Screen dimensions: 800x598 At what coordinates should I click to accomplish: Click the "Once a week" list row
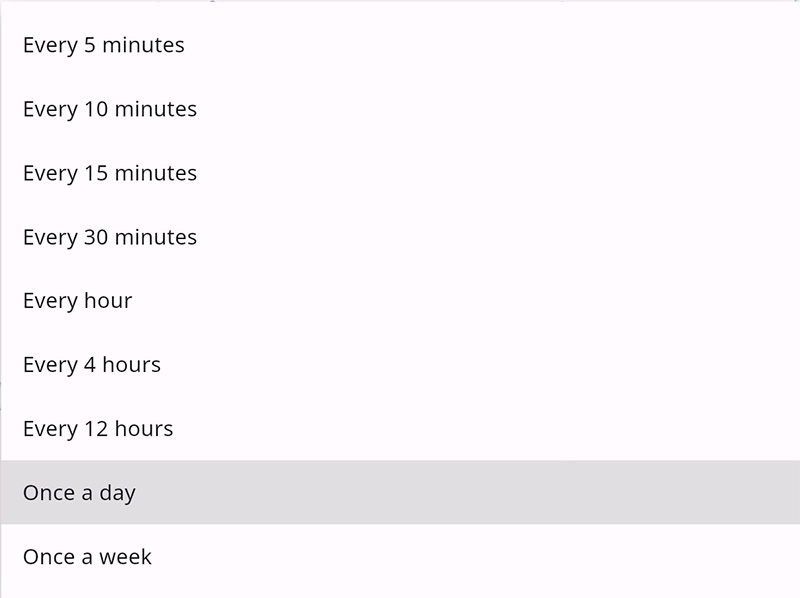400,557
